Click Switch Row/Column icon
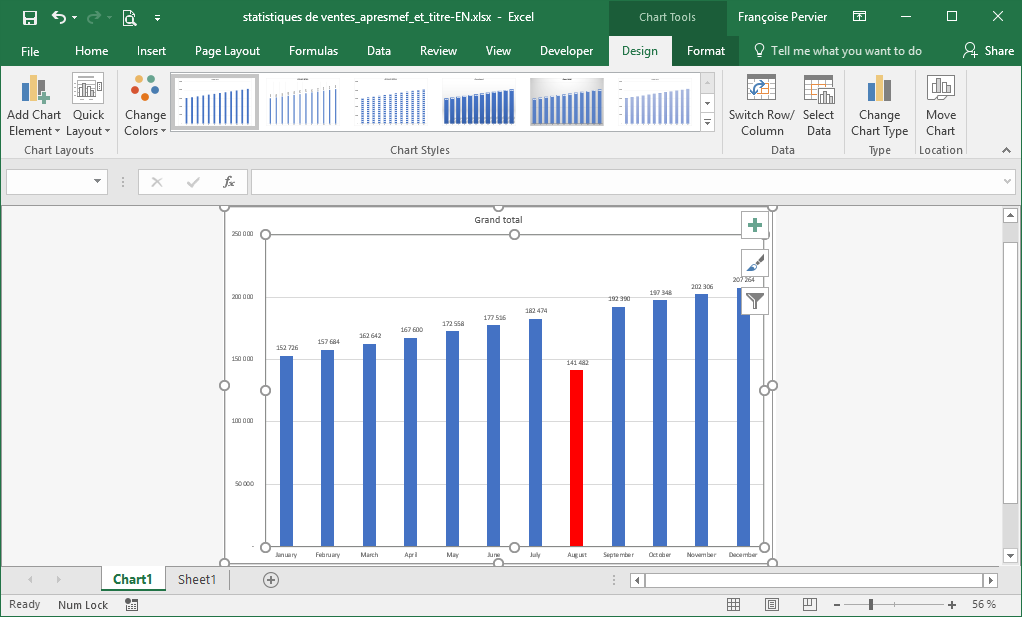The image size is (1022, 617). pyautogui.click(x=762, y=90)
